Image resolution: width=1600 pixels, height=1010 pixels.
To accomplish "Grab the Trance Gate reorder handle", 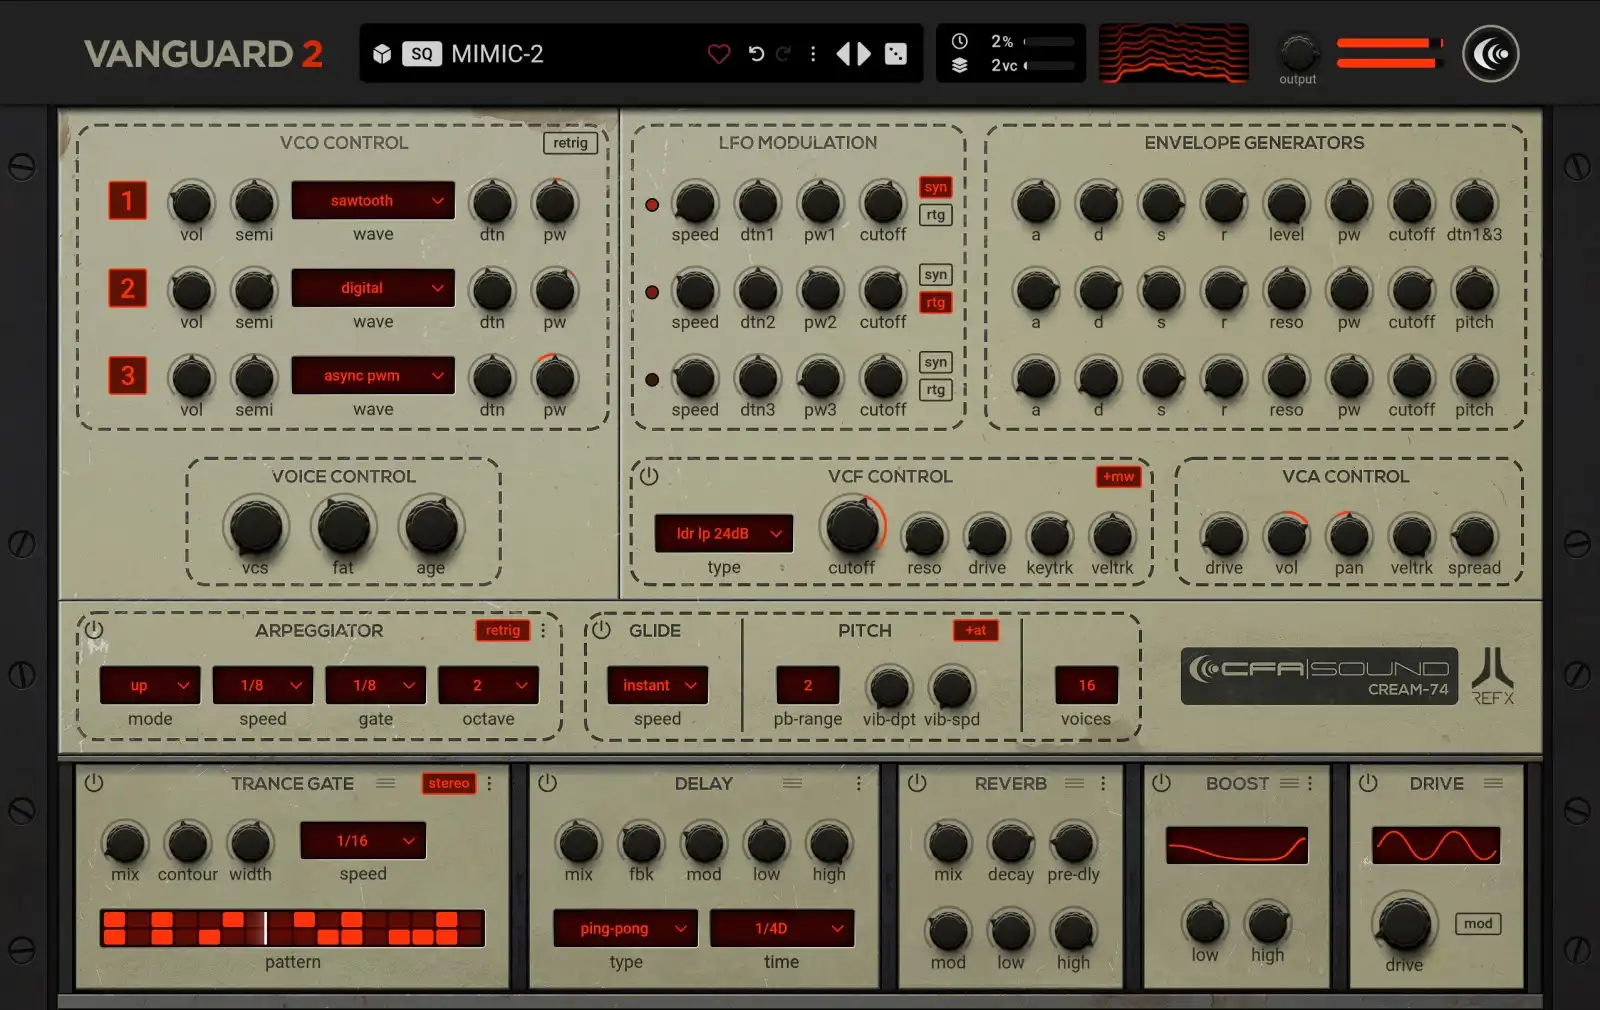I will pyautogui.click(x=386, y=783).
